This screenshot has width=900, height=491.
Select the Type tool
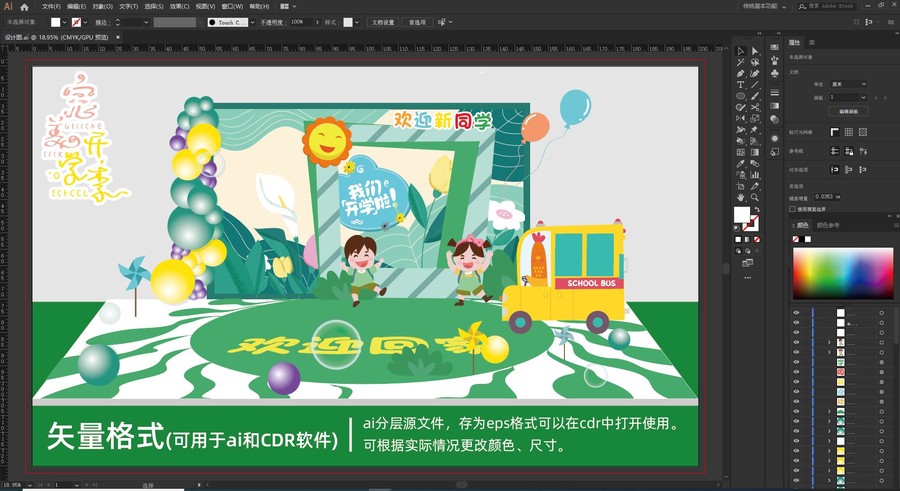[x=740, y=84]
